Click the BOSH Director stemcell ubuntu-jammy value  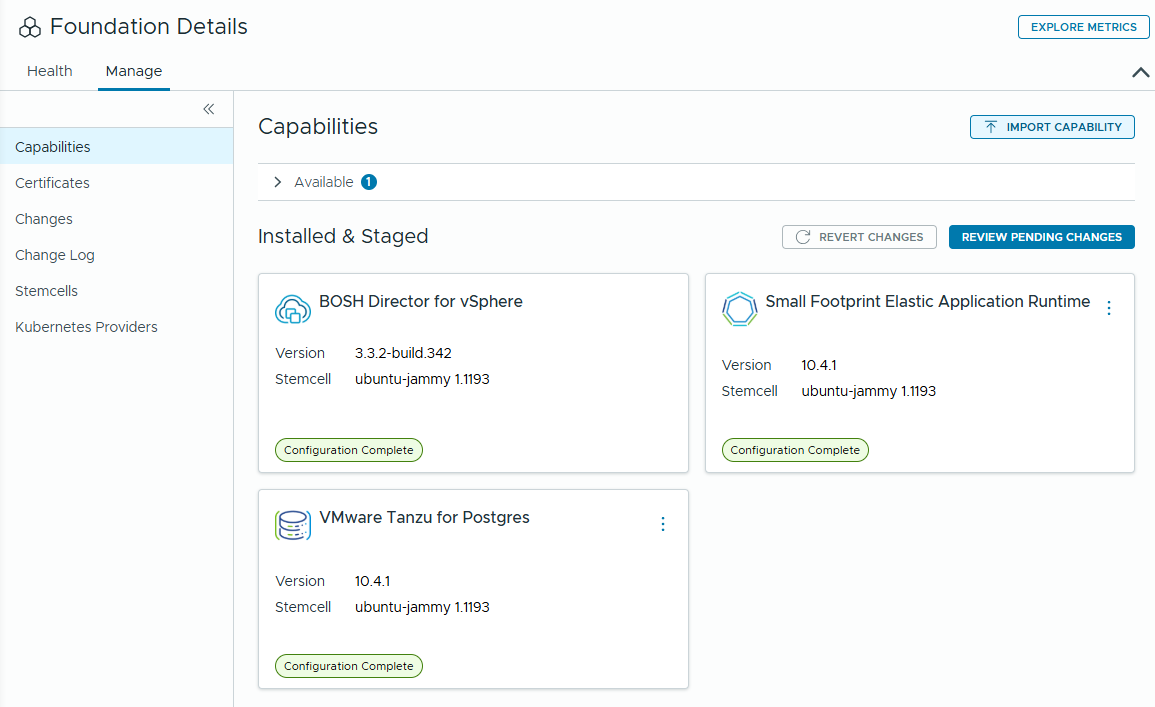pyautogui.click(x=422, y=379)
